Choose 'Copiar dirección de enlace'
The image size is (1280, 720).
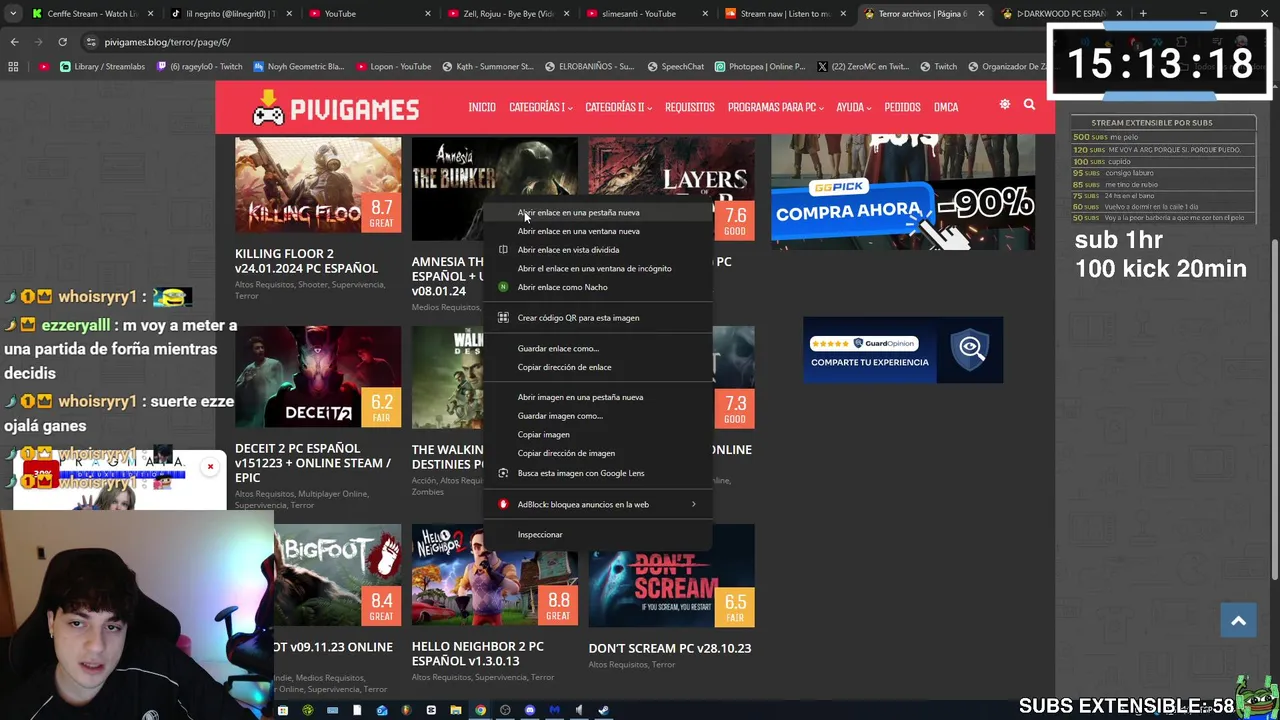[x=597, y=367]
